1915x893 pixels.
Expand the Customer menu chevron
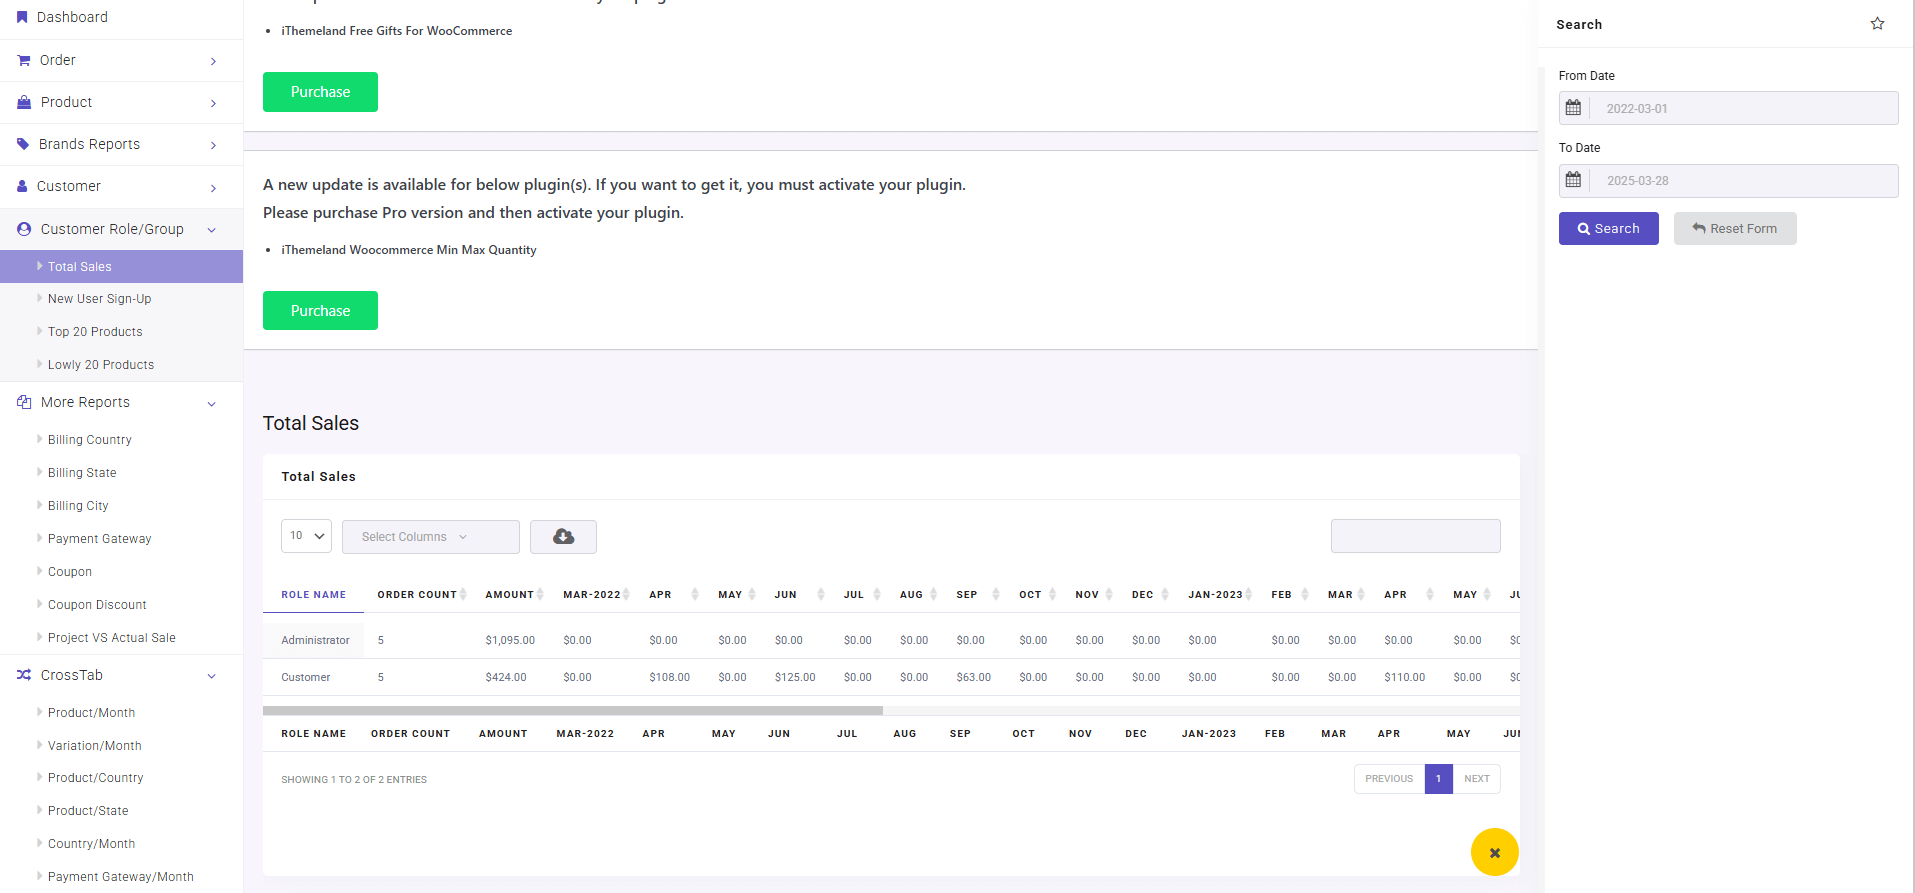point(213,187)
